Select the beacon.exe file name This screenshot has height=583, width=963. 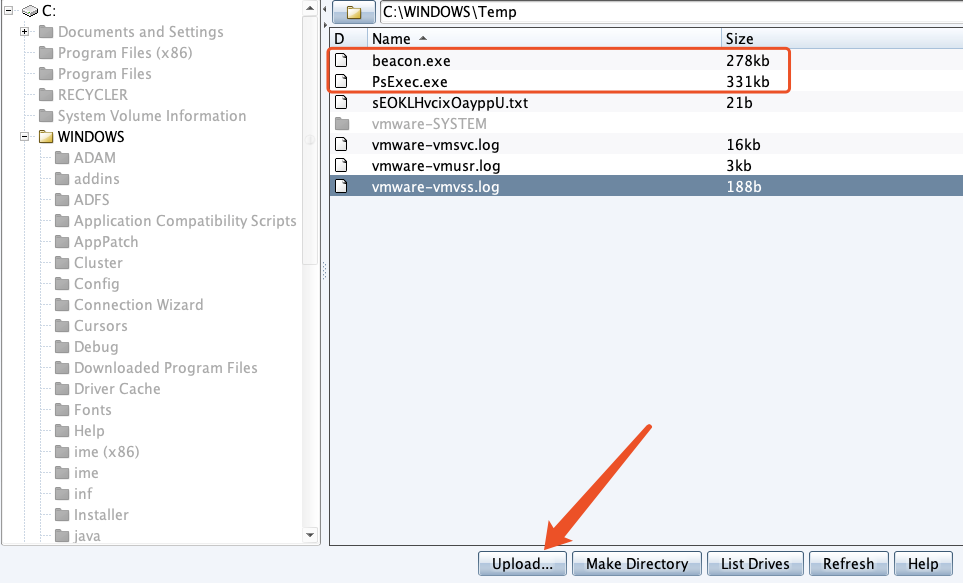[411, 61]
